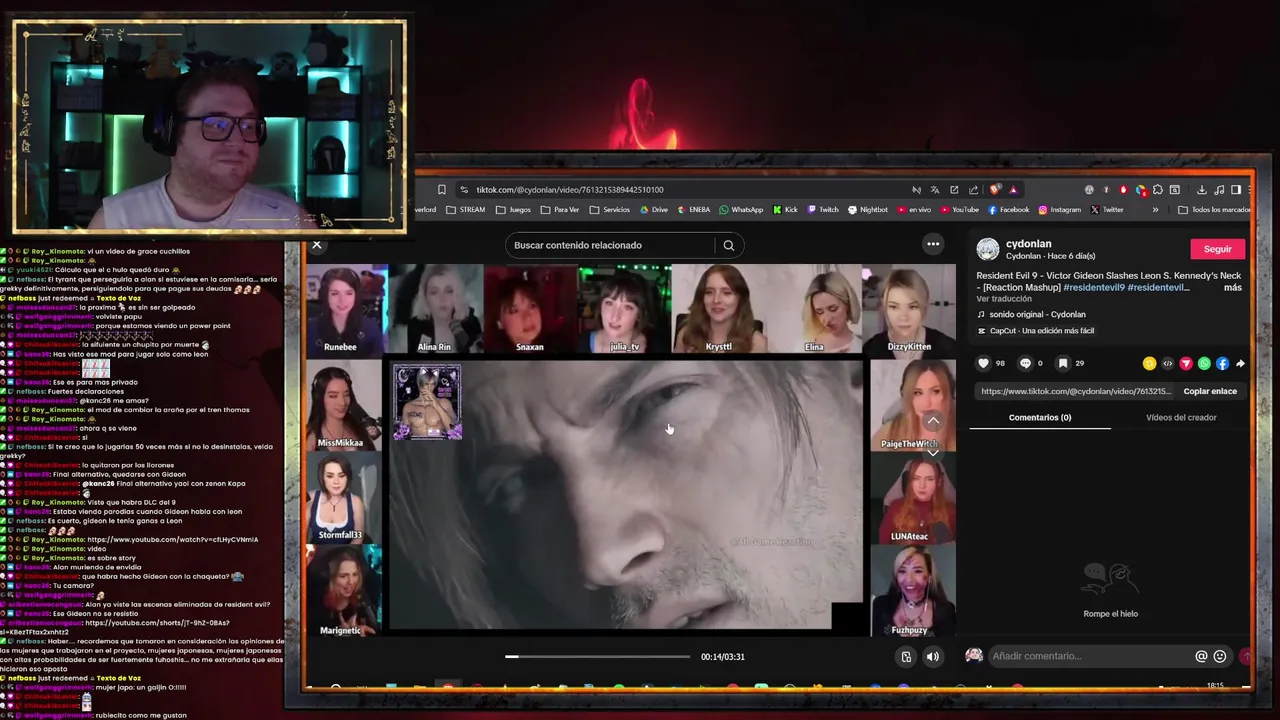The image size is (1280, 720).
Task: Bookmark the video with favorites icon
Action: click(x=1063, y=363)
